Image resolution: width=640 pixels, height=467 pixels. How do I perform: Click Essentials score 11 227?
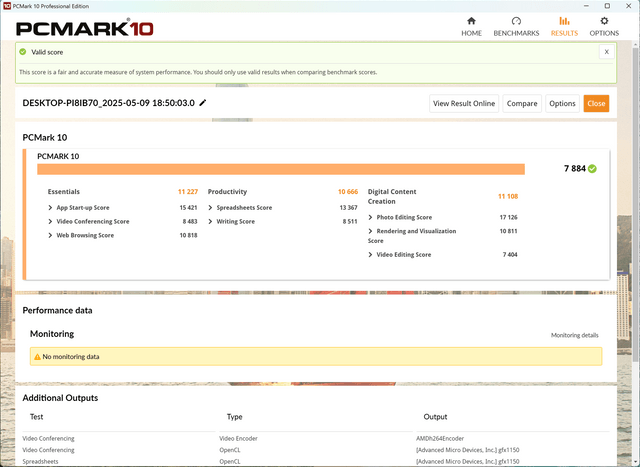point(188,192)
